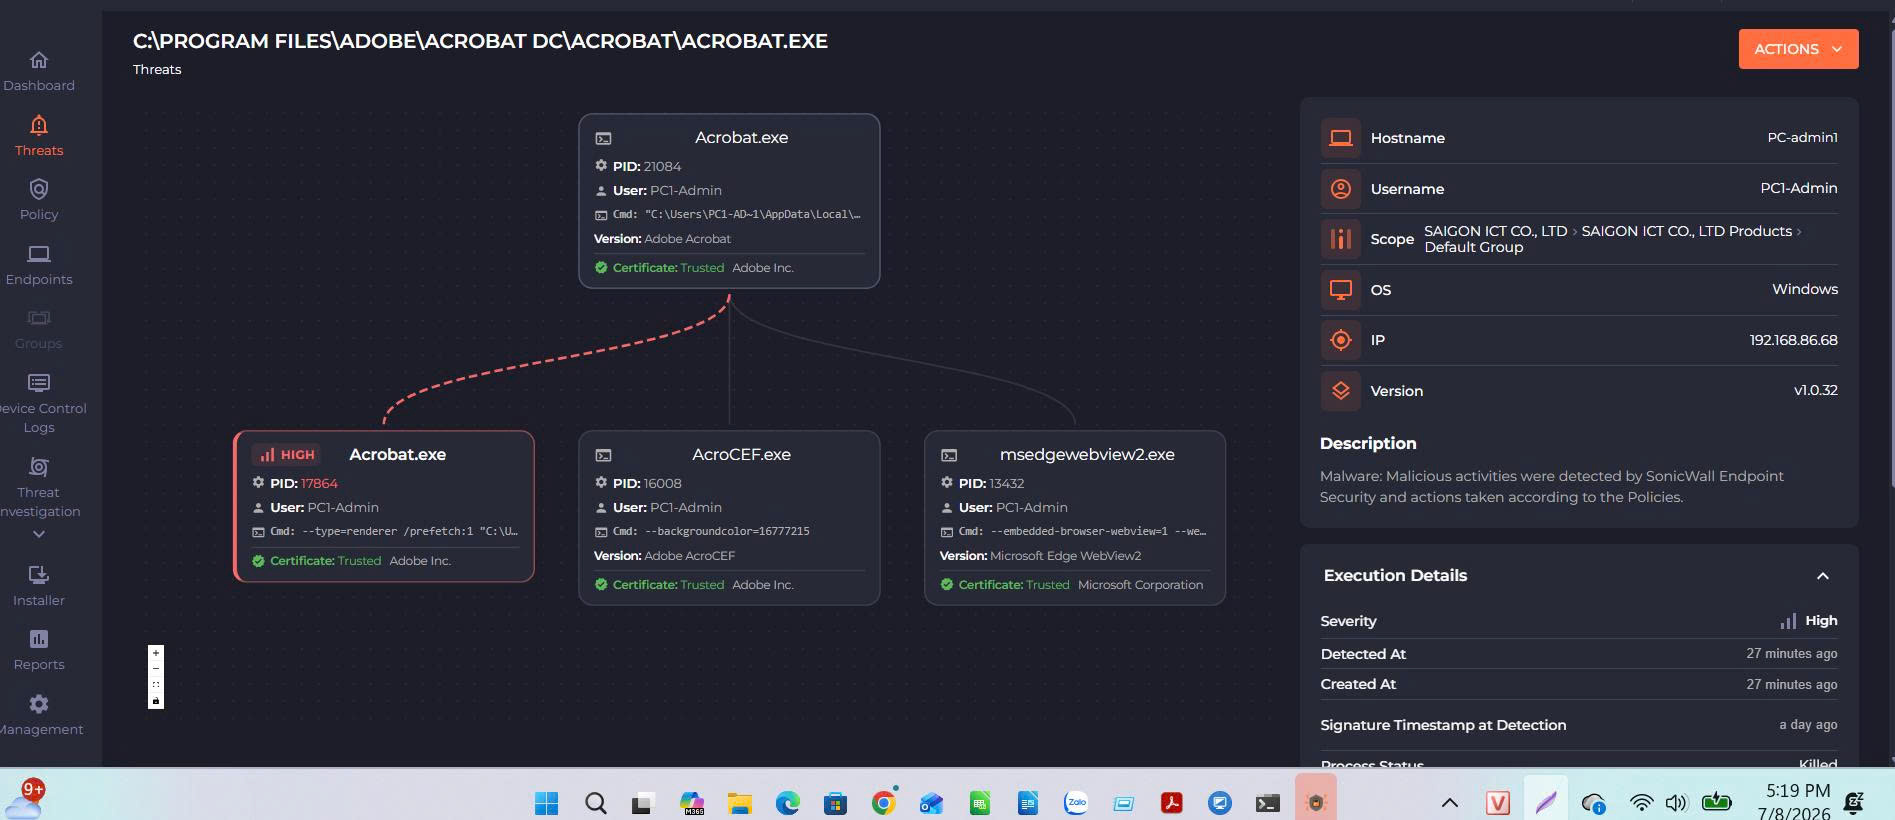1895x820 pixels.
Task: Click terminal icon on msedgewebview2.exe node
Action: 949,455
